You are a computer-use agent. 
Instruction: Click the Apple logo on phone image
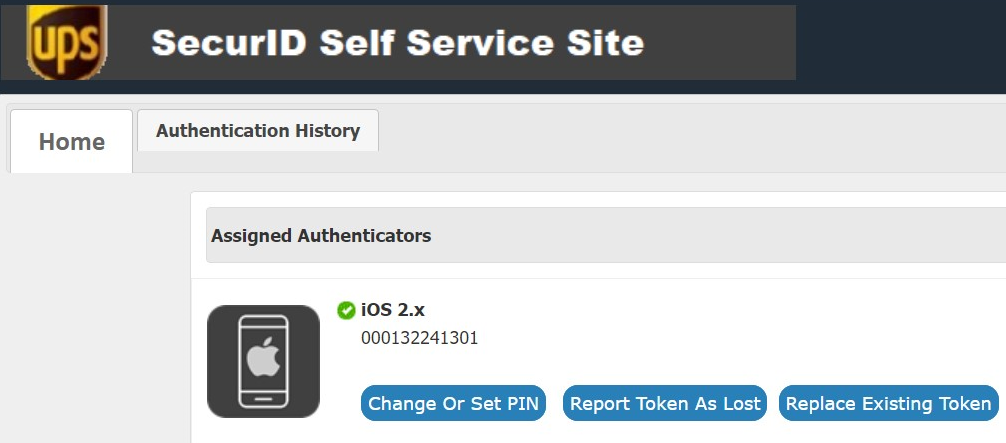pos(264,356)
